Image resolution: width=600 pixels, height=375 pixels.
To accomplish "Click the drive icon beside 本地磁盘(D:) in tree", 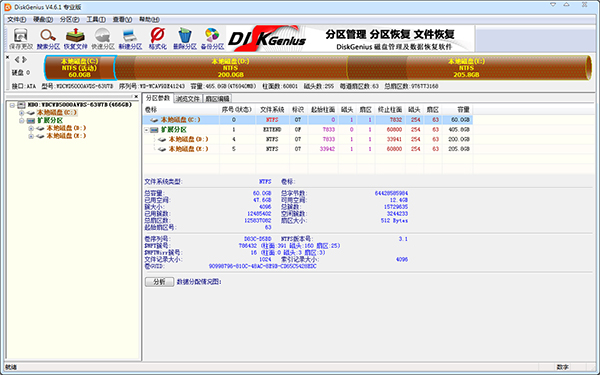I will [x=40, y=128].
